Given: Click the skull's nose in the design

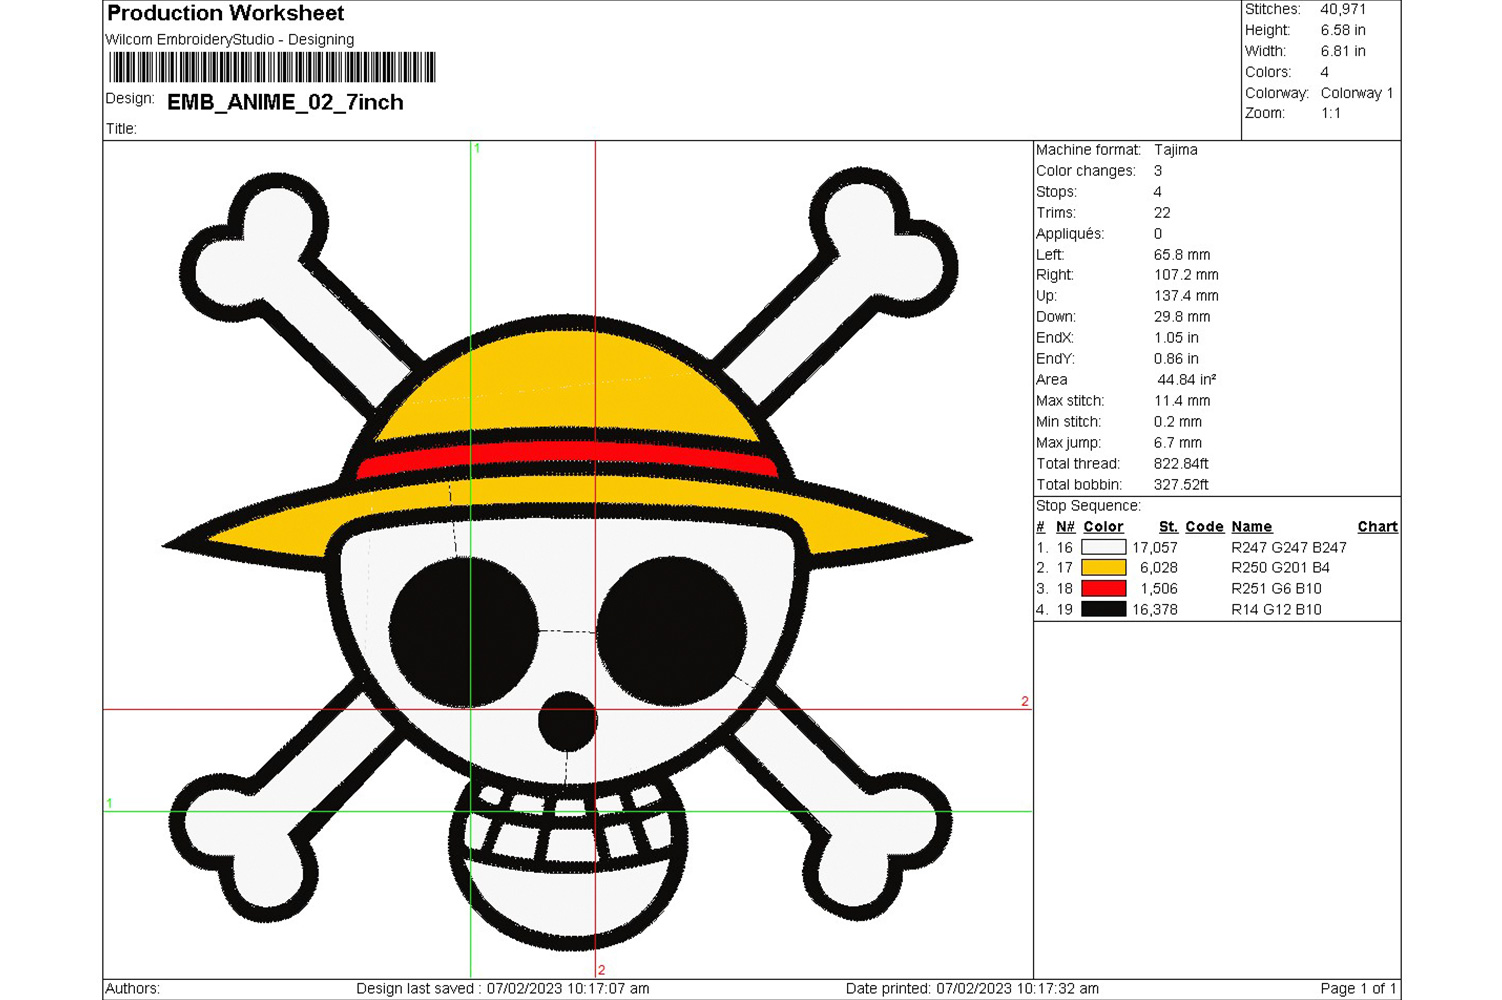Looking at the screenshot, I should [x=567, y=720].
